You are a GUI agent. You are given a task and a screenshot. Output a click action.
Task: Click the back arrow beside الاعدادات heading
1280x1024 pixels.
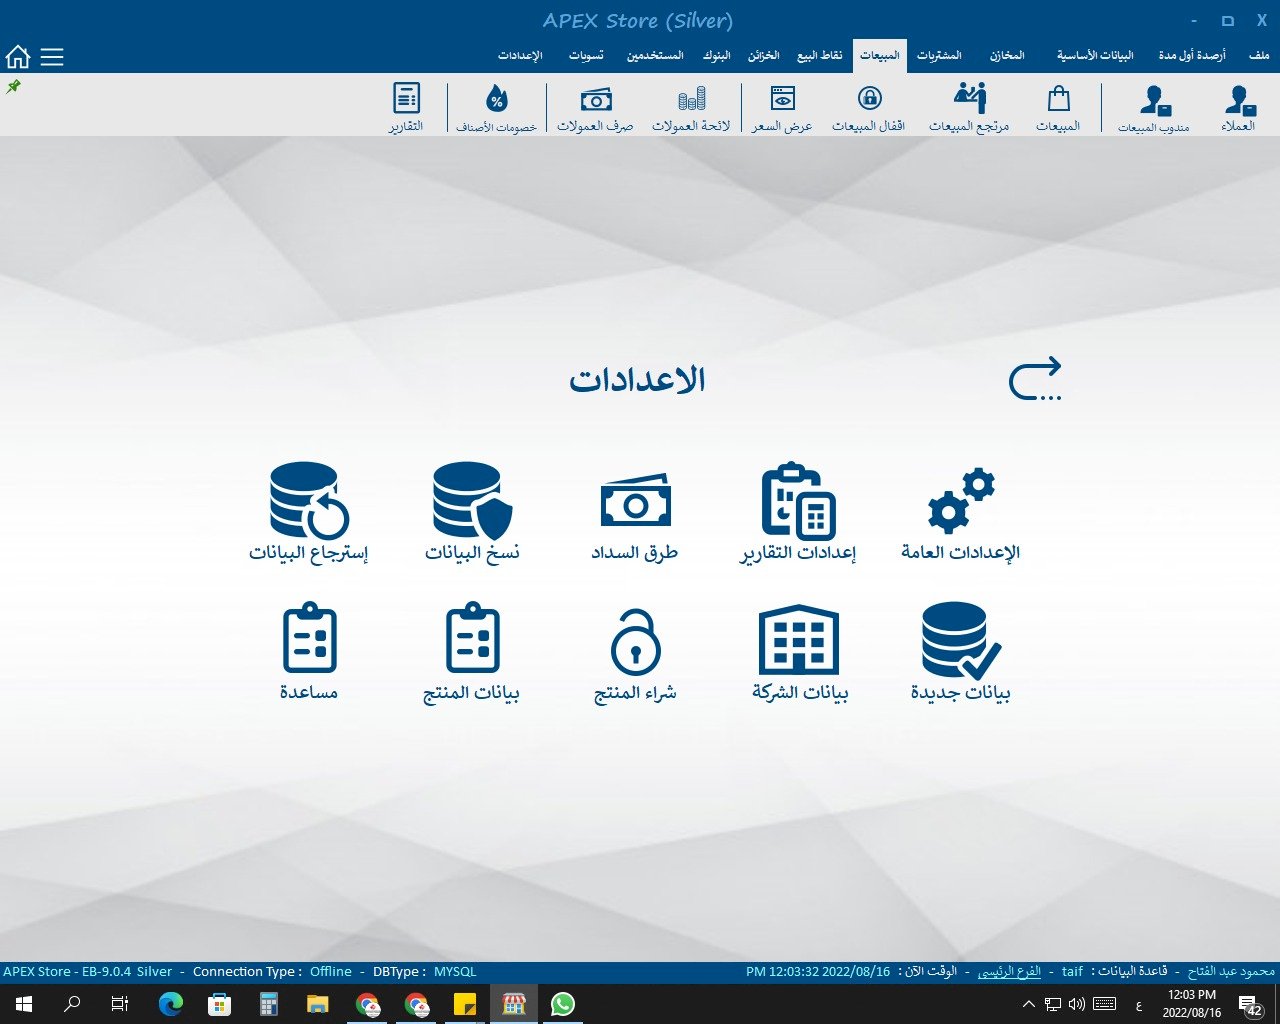point(1035,379)
